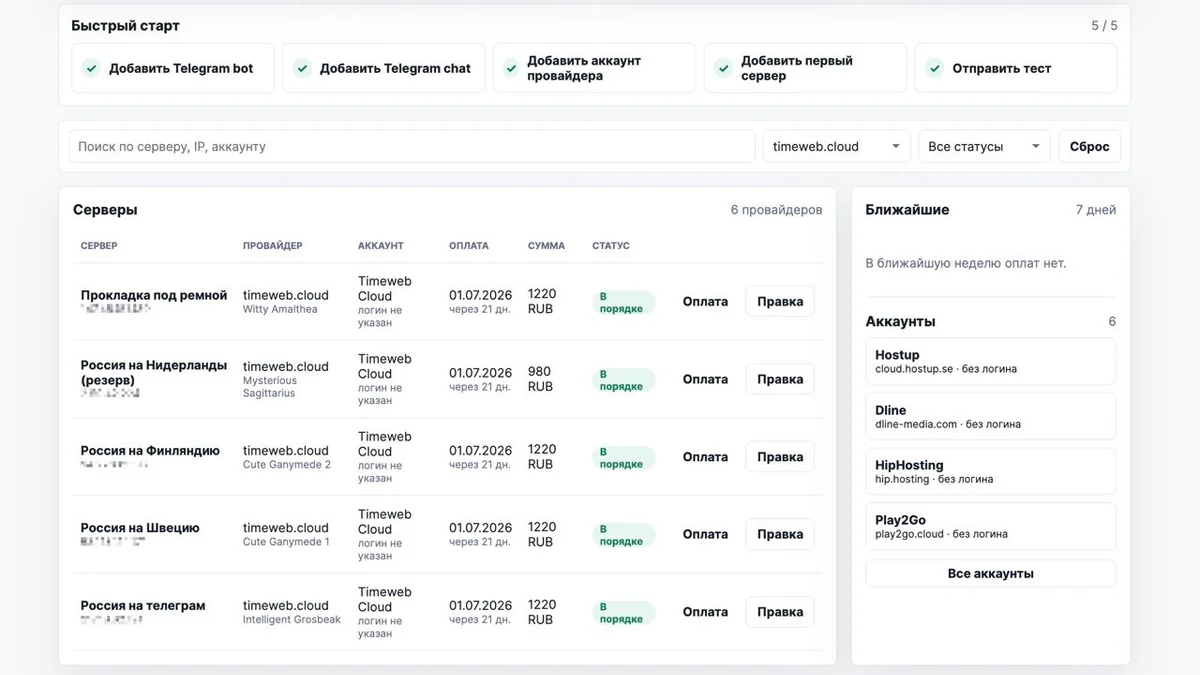Click the В порядке badge for Россия на телеграм

click(623, 613)
